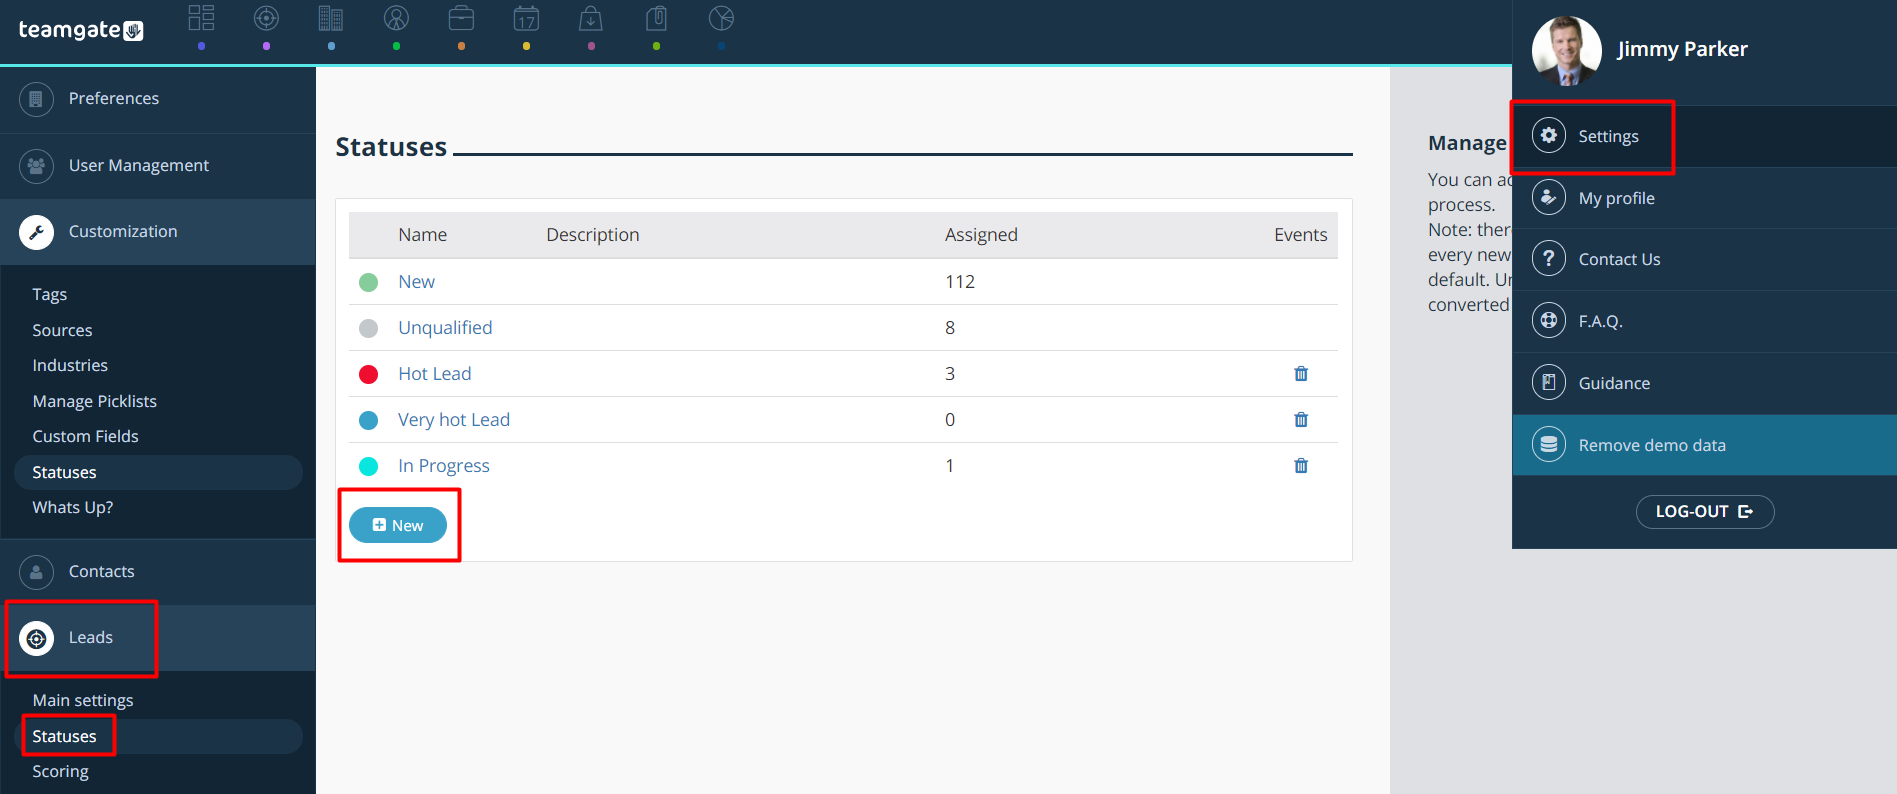Click the User Management people icon
This screenshot has width=1897, height=794.
[36, 166]
